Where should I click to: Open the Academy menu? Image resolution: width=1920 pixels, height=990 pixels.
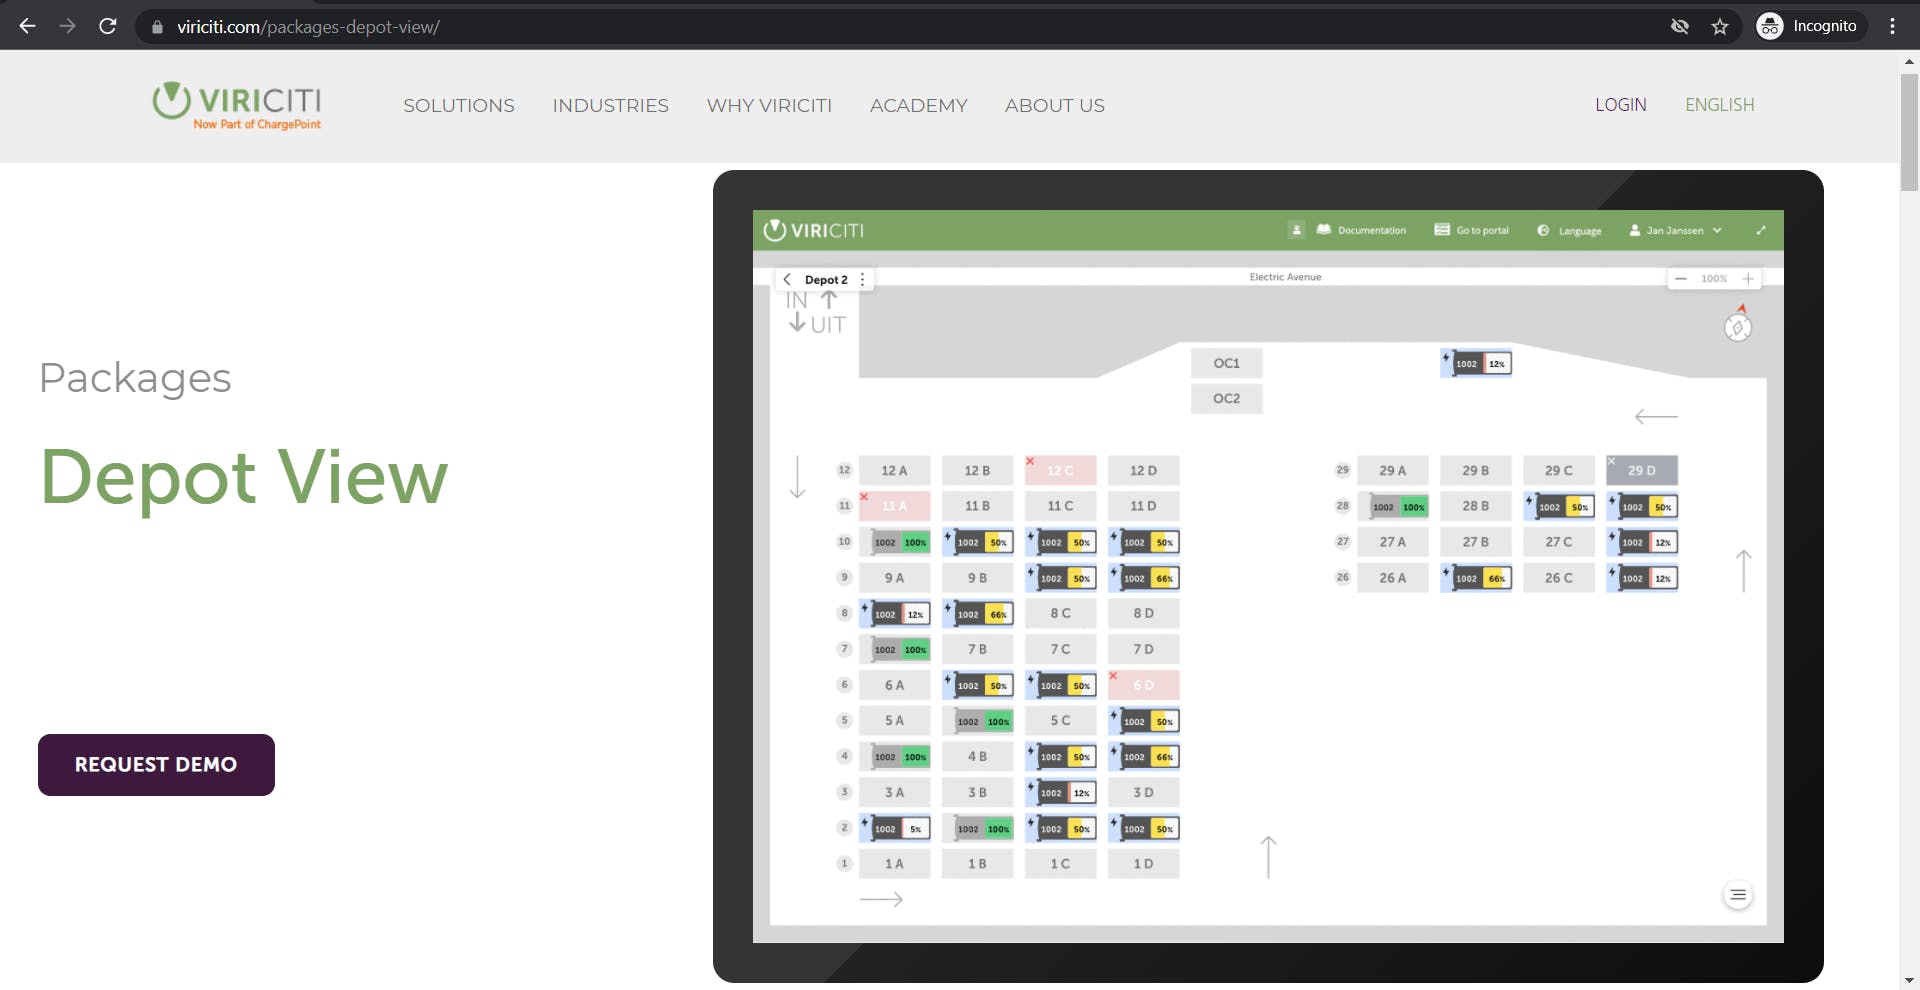[918, 105]
